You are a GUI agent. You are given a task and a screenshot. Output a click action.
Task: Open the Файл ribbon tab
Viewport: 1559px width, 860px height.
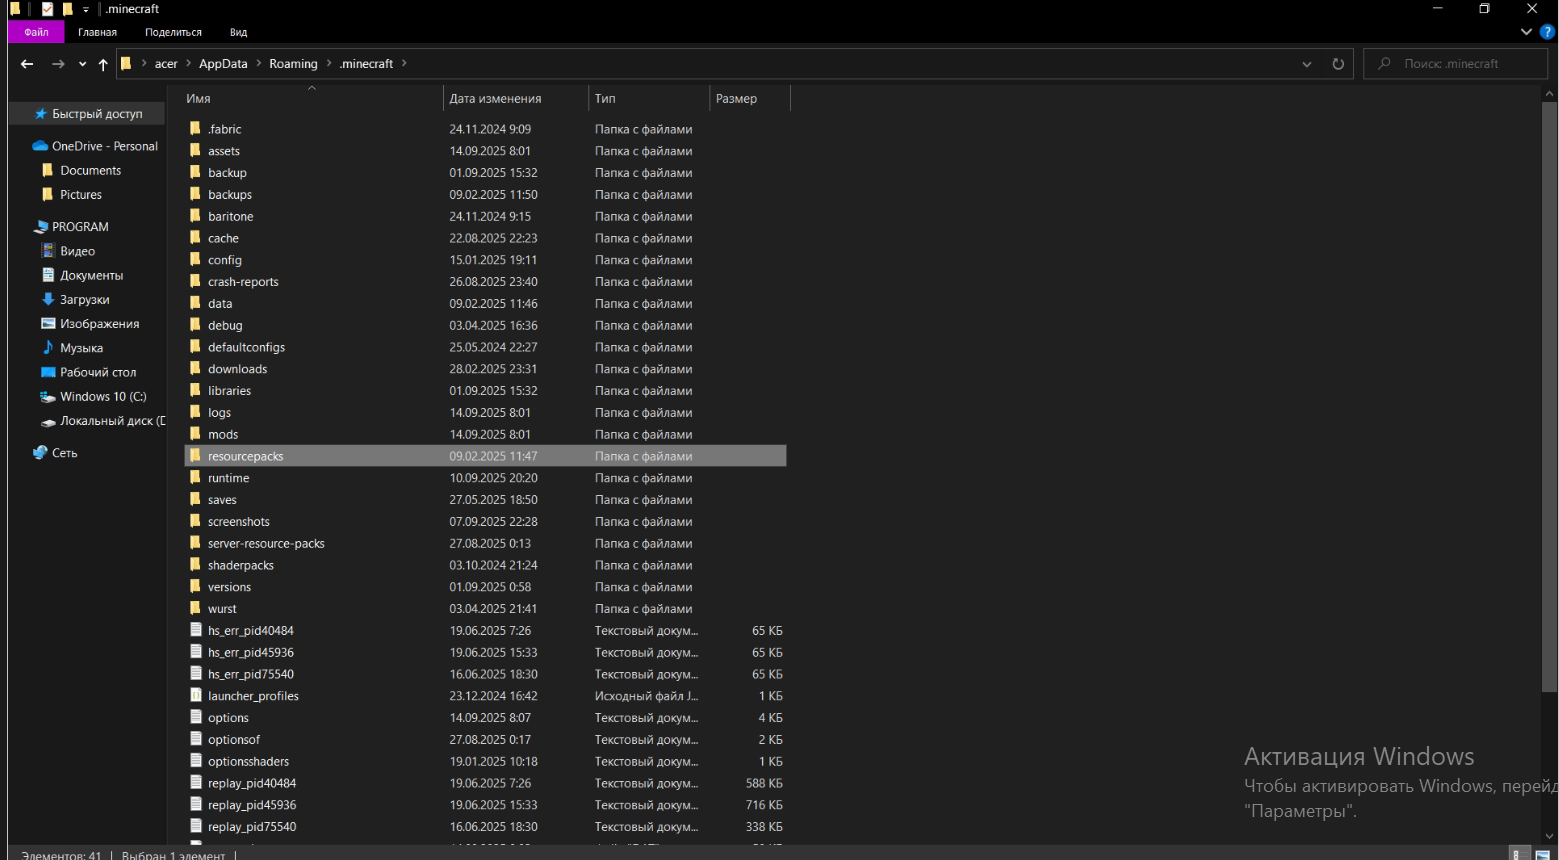coord(36,32)
